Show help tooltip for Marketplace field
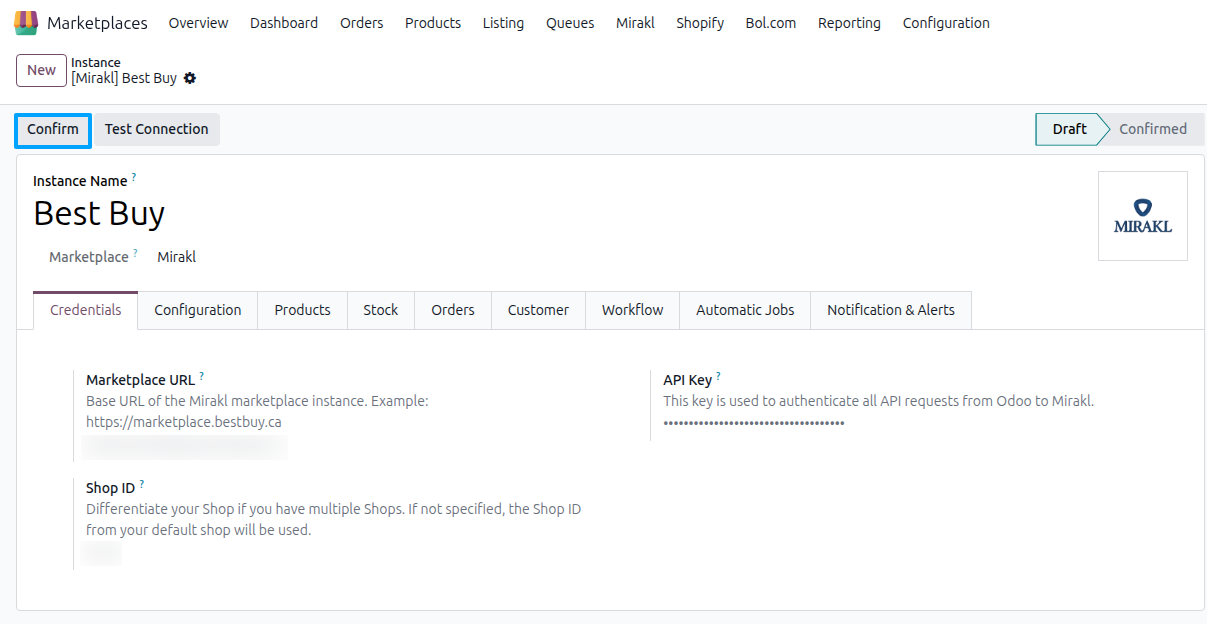The height and width of the screenshot is (624, 1207). [x=135, y=253]
